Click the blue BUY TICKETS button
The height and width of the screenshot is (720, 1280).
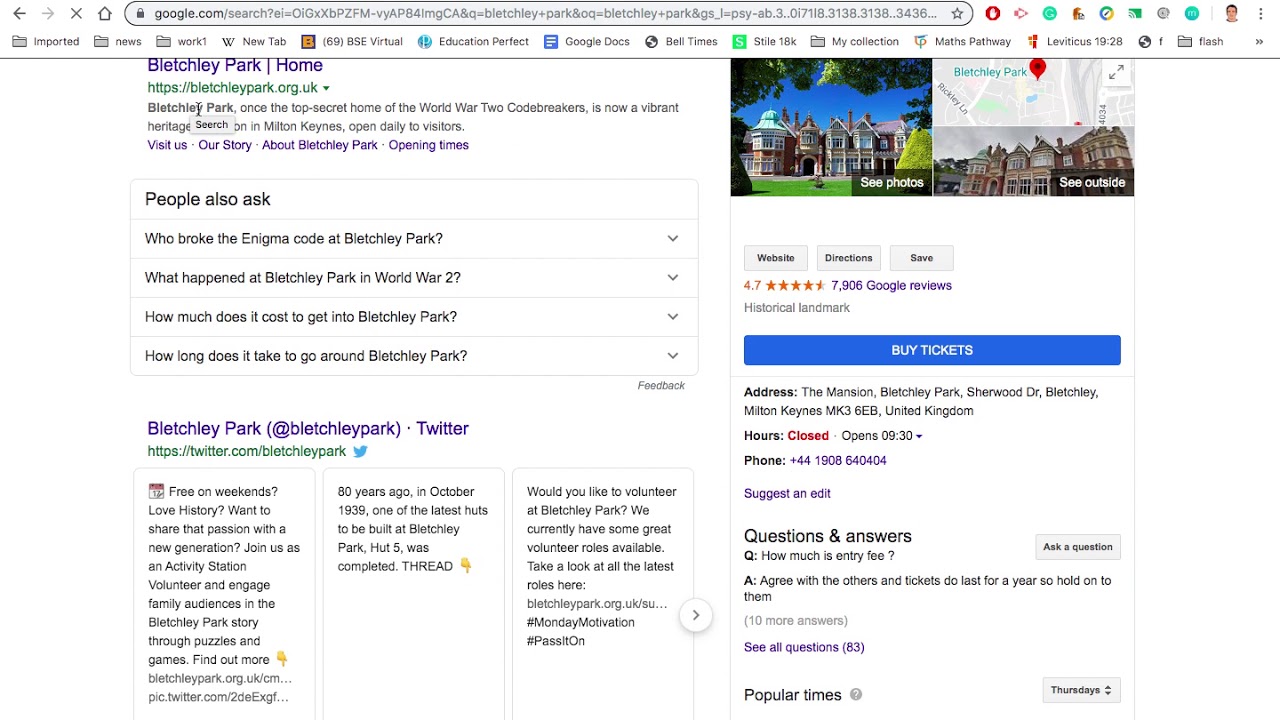point(932,350)
